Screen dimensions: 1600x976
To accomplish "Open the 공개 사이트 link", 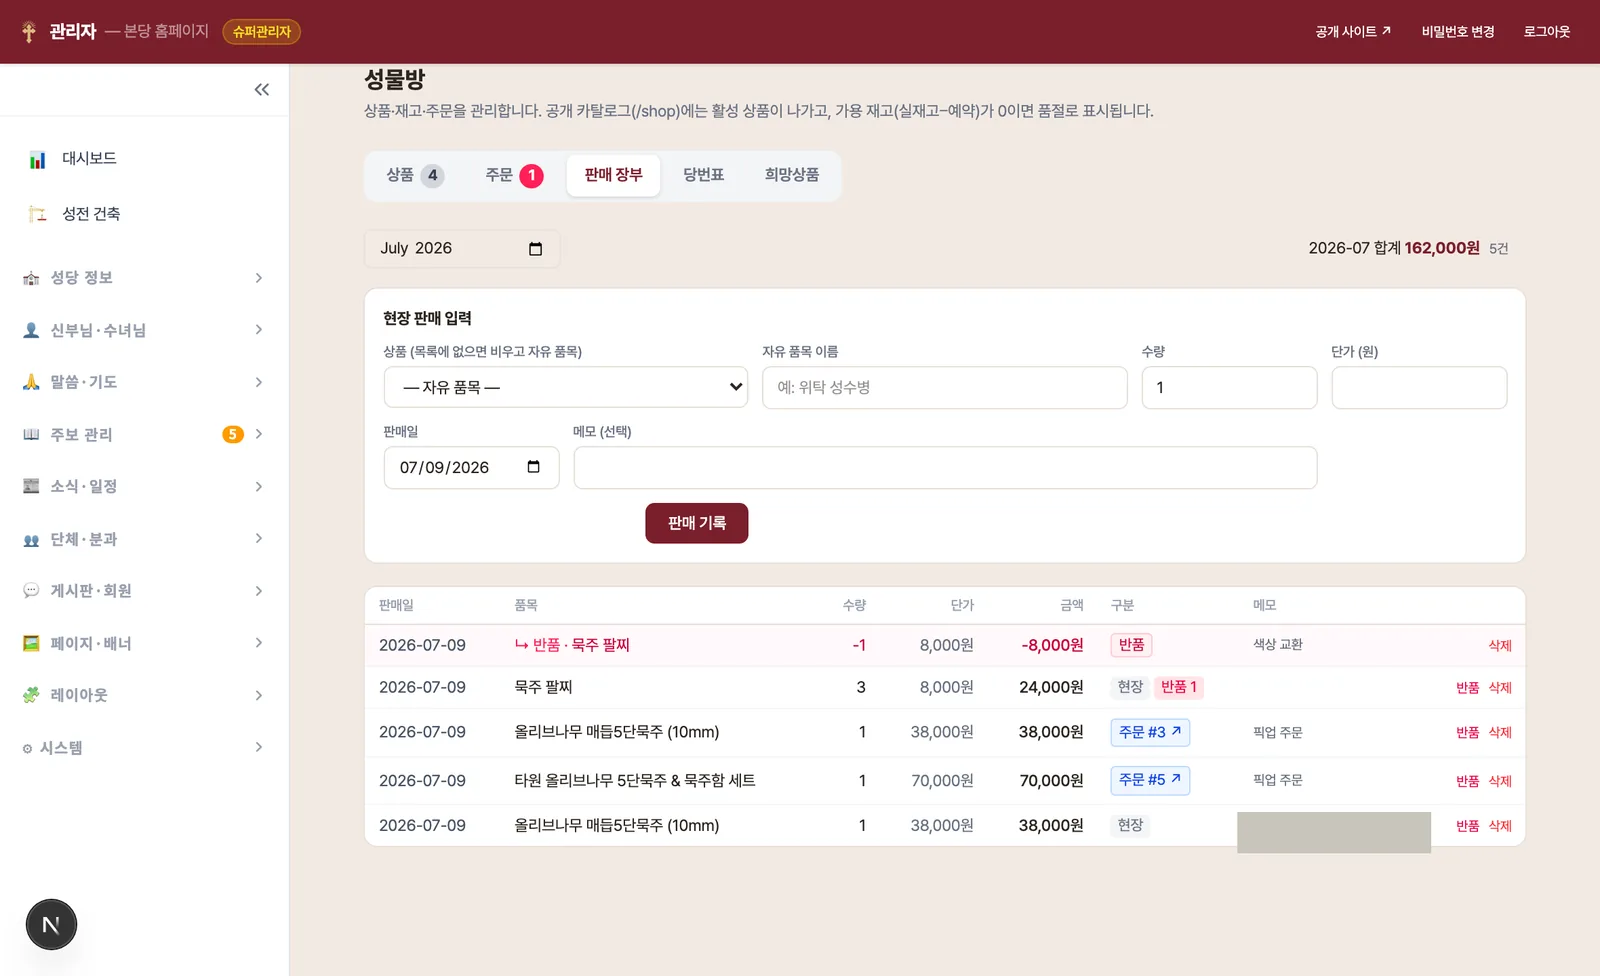I will [1353, 32].
